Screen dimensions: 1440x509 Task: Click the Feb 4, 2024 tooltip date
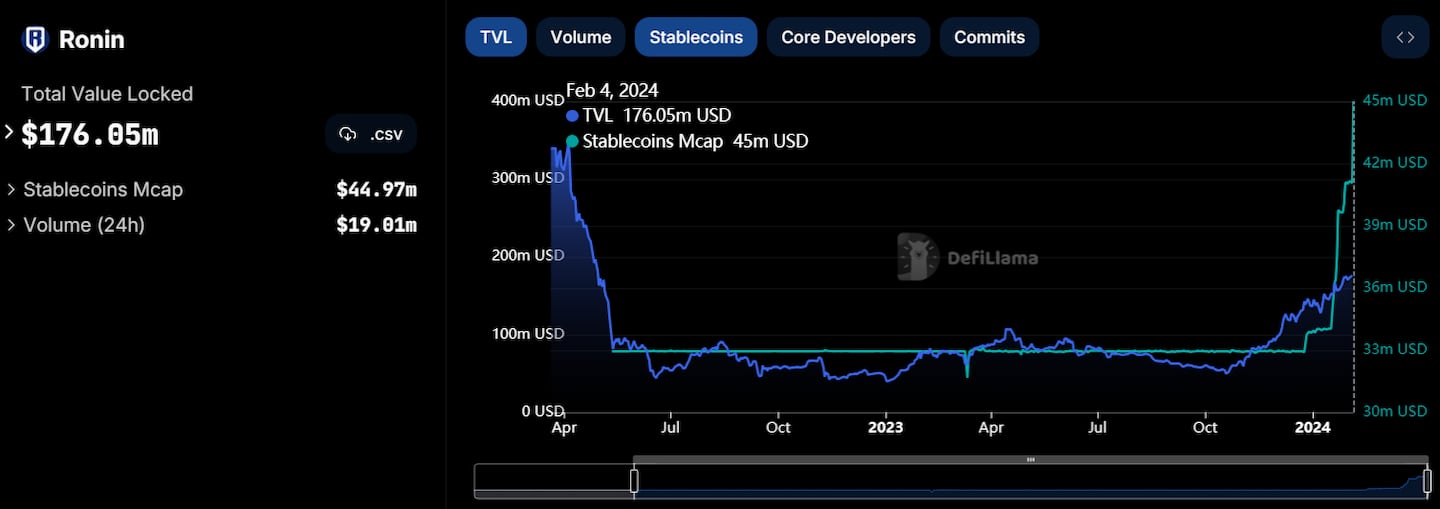click(x=612, y=91)
